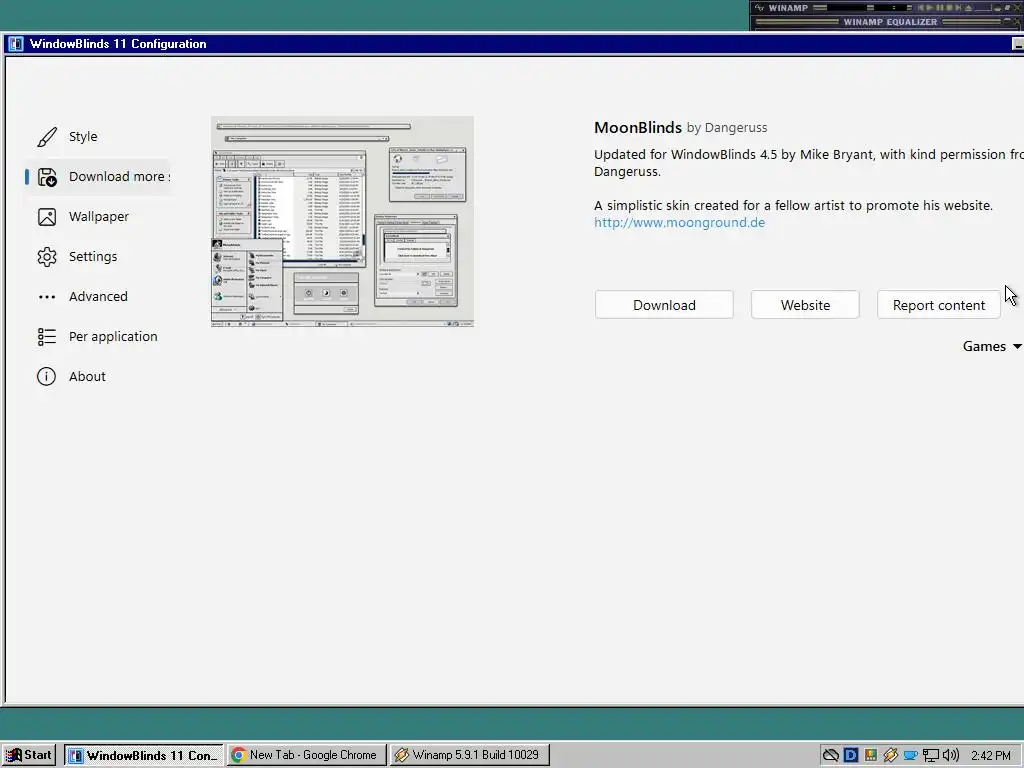The height and width of the screenshot is (768, 1024).
Task: Click the WindowBlinds 11 Configuration title text
Action: (x=118, y=44)
